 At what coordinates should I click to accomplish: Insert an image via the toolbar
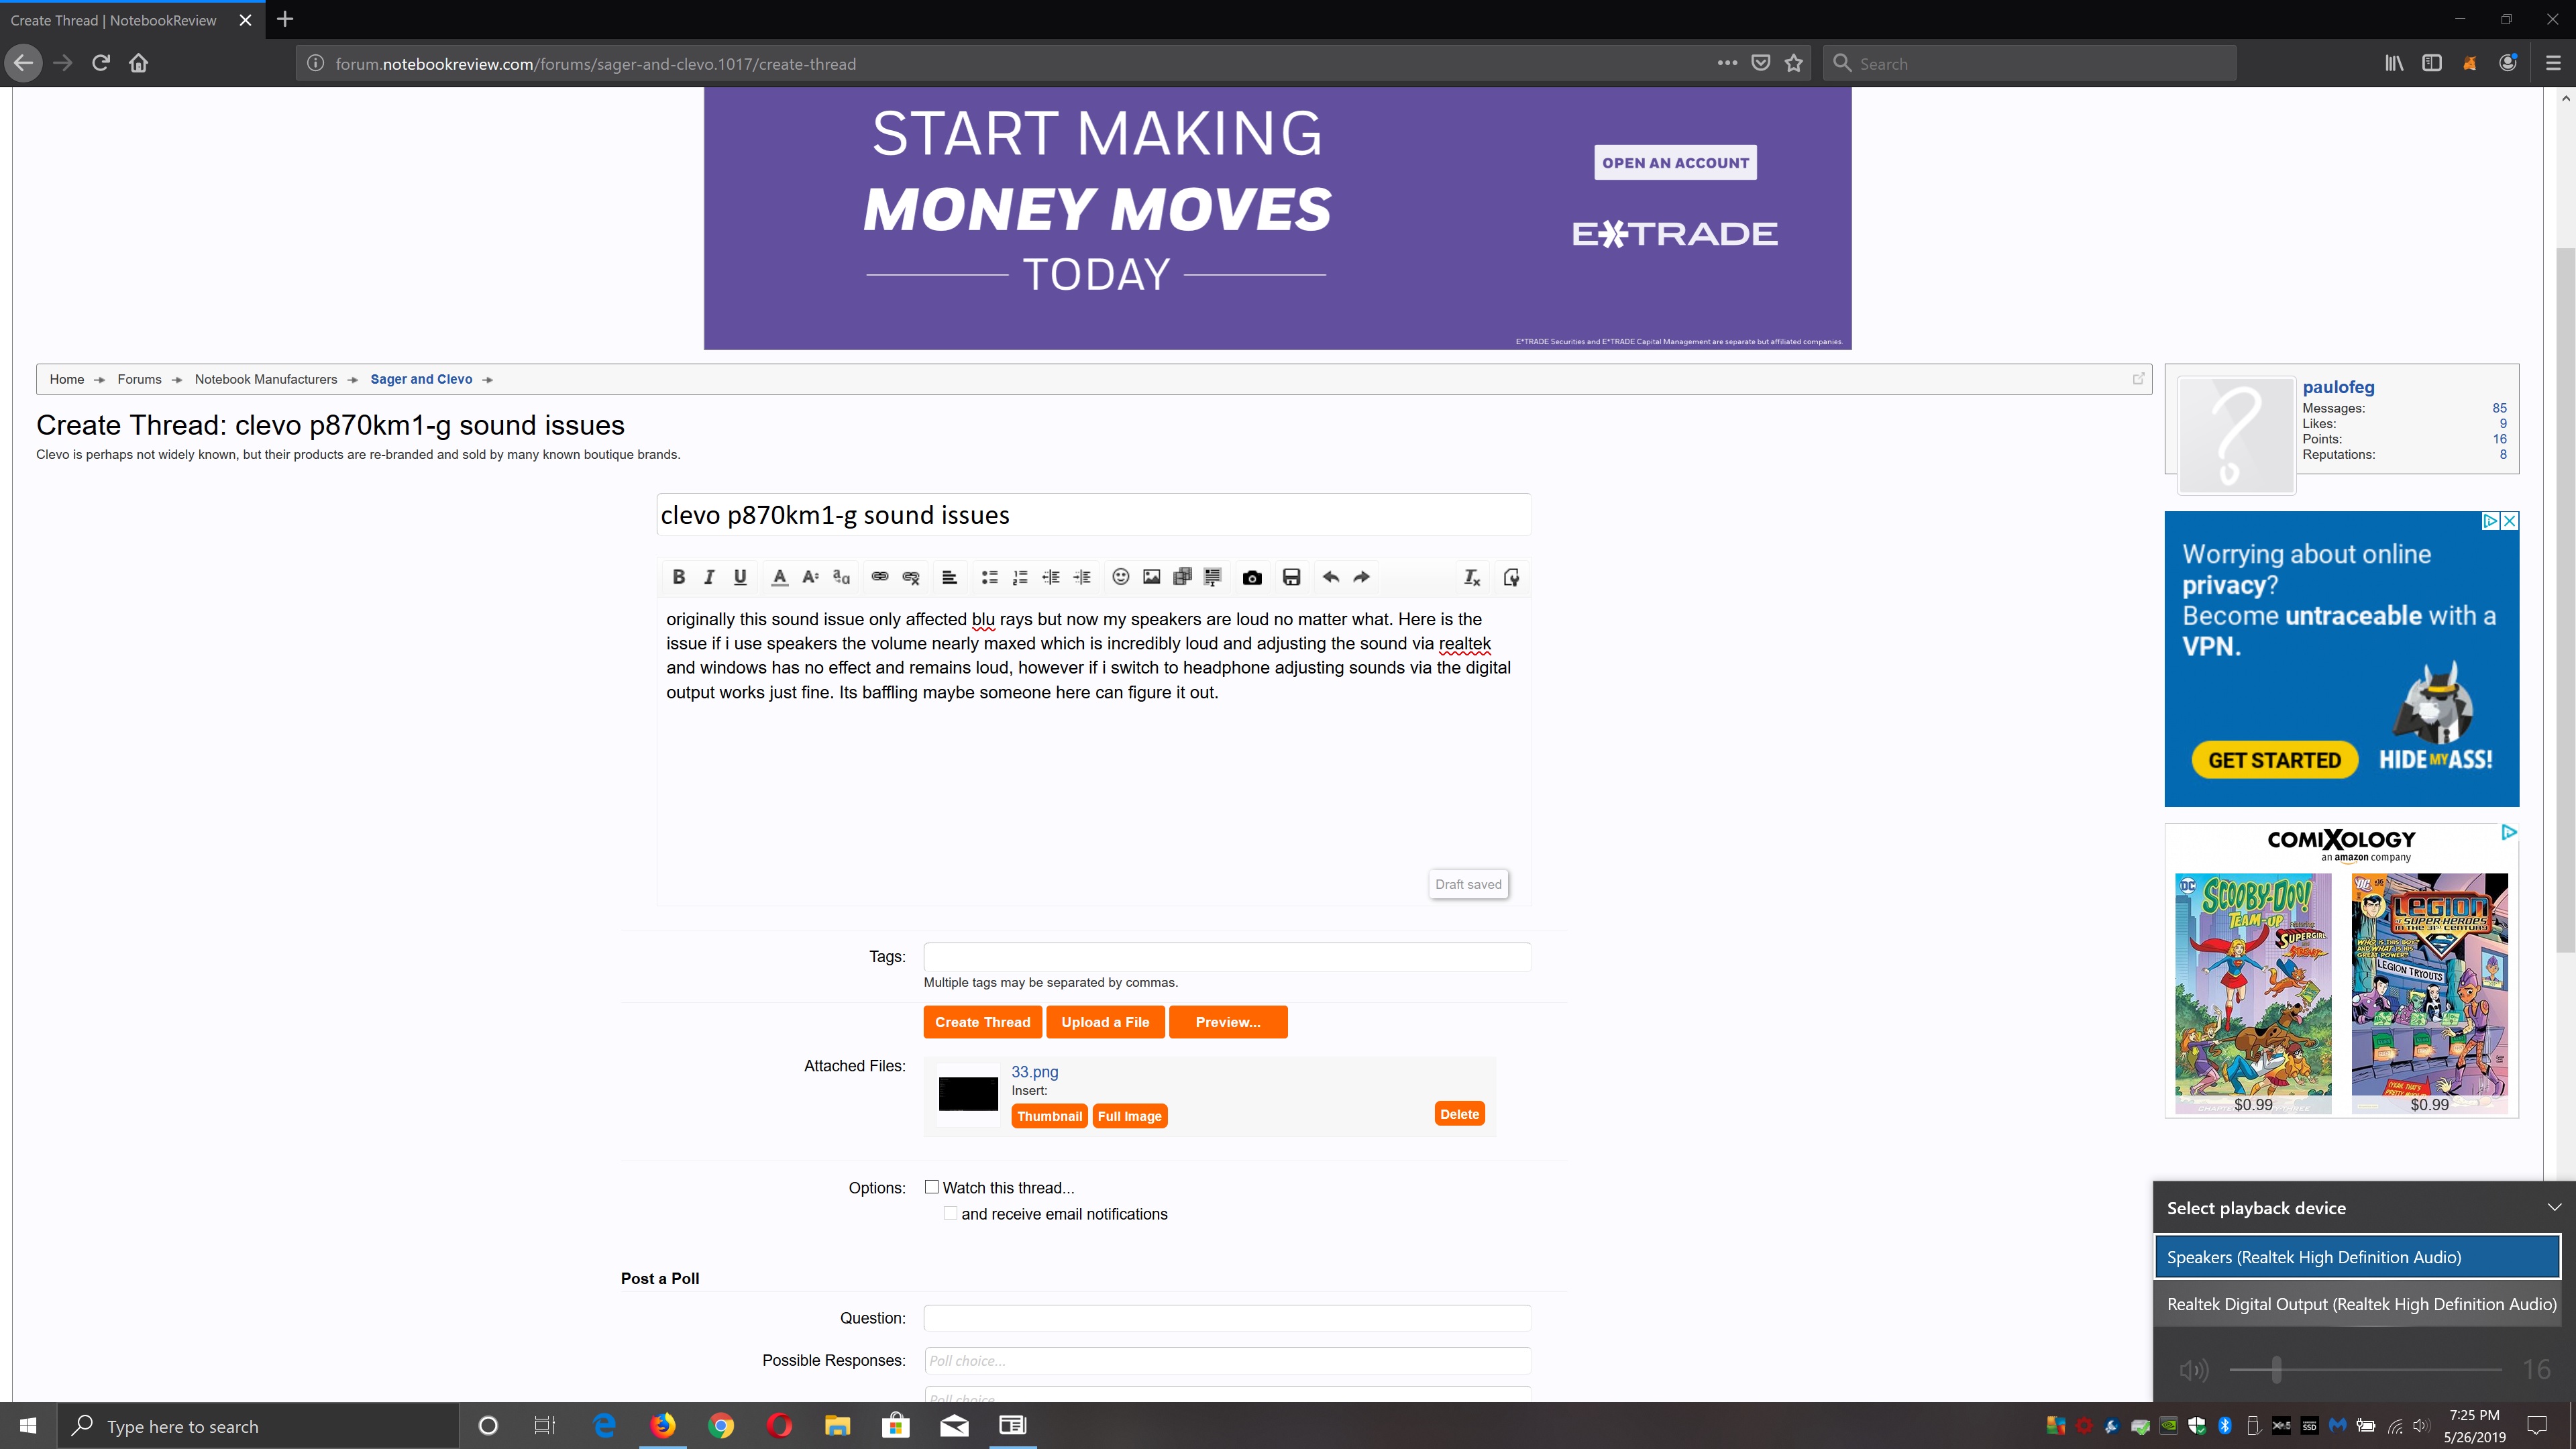click(1152, 577)
